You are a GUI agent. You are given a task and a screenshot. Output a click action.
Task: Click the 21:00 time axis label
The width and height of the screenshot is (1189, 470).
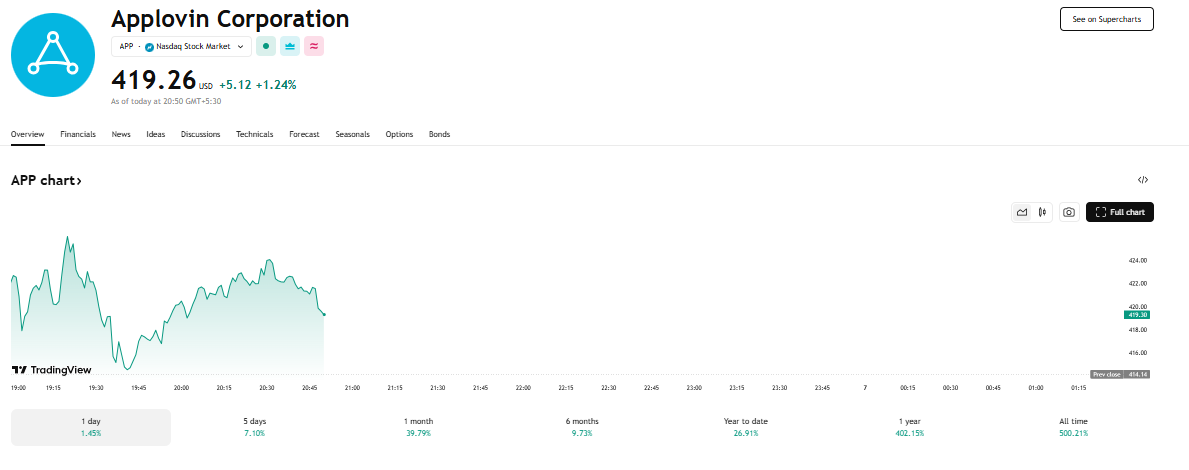coord(352,387)
